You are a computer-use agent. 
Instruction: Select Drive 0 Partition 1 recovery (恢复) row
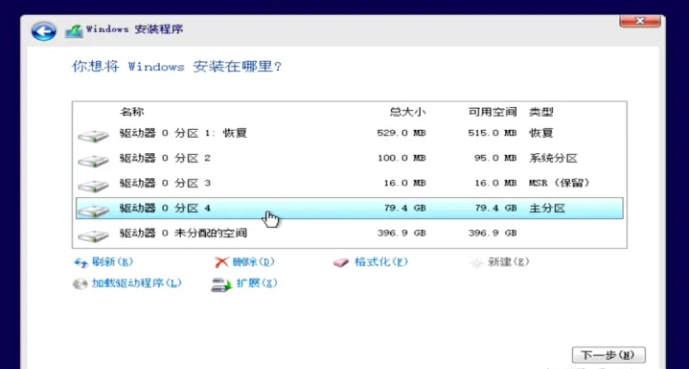(x=350, y=134)
